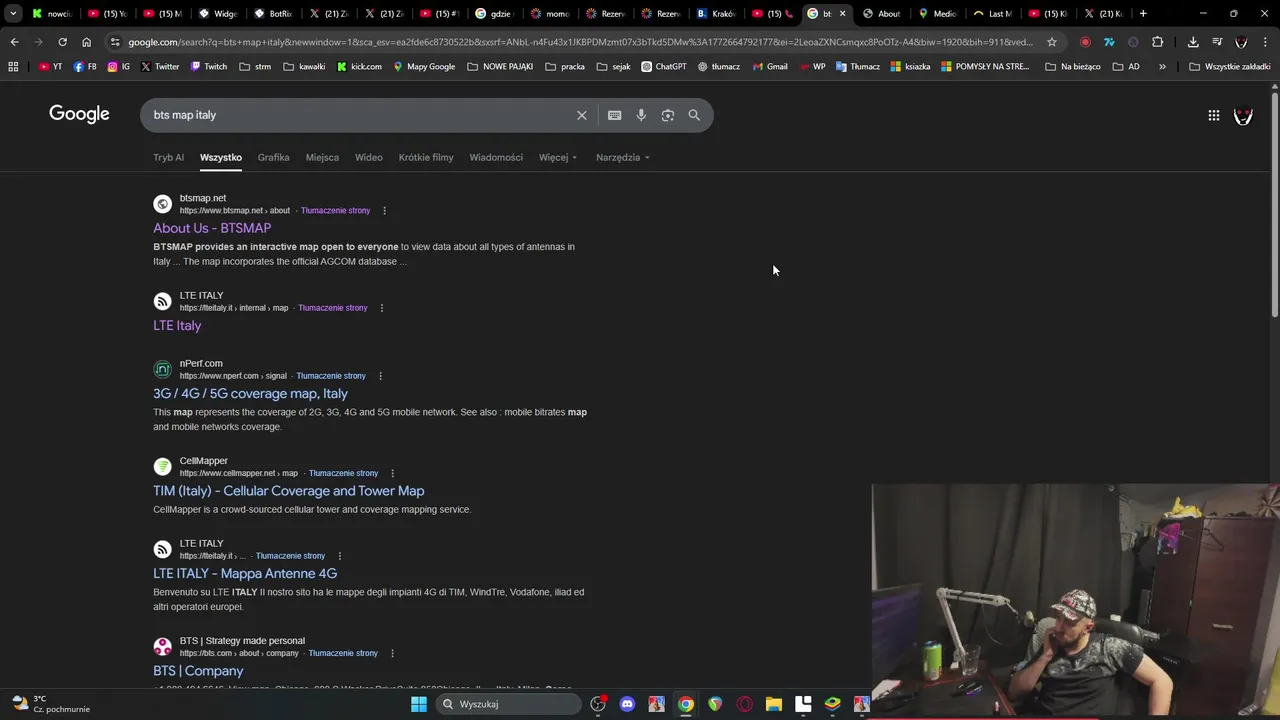Viewport: 1280px width, 720px height.
Task: Open Opera GX from the taskbar
Action: point(744,704)
